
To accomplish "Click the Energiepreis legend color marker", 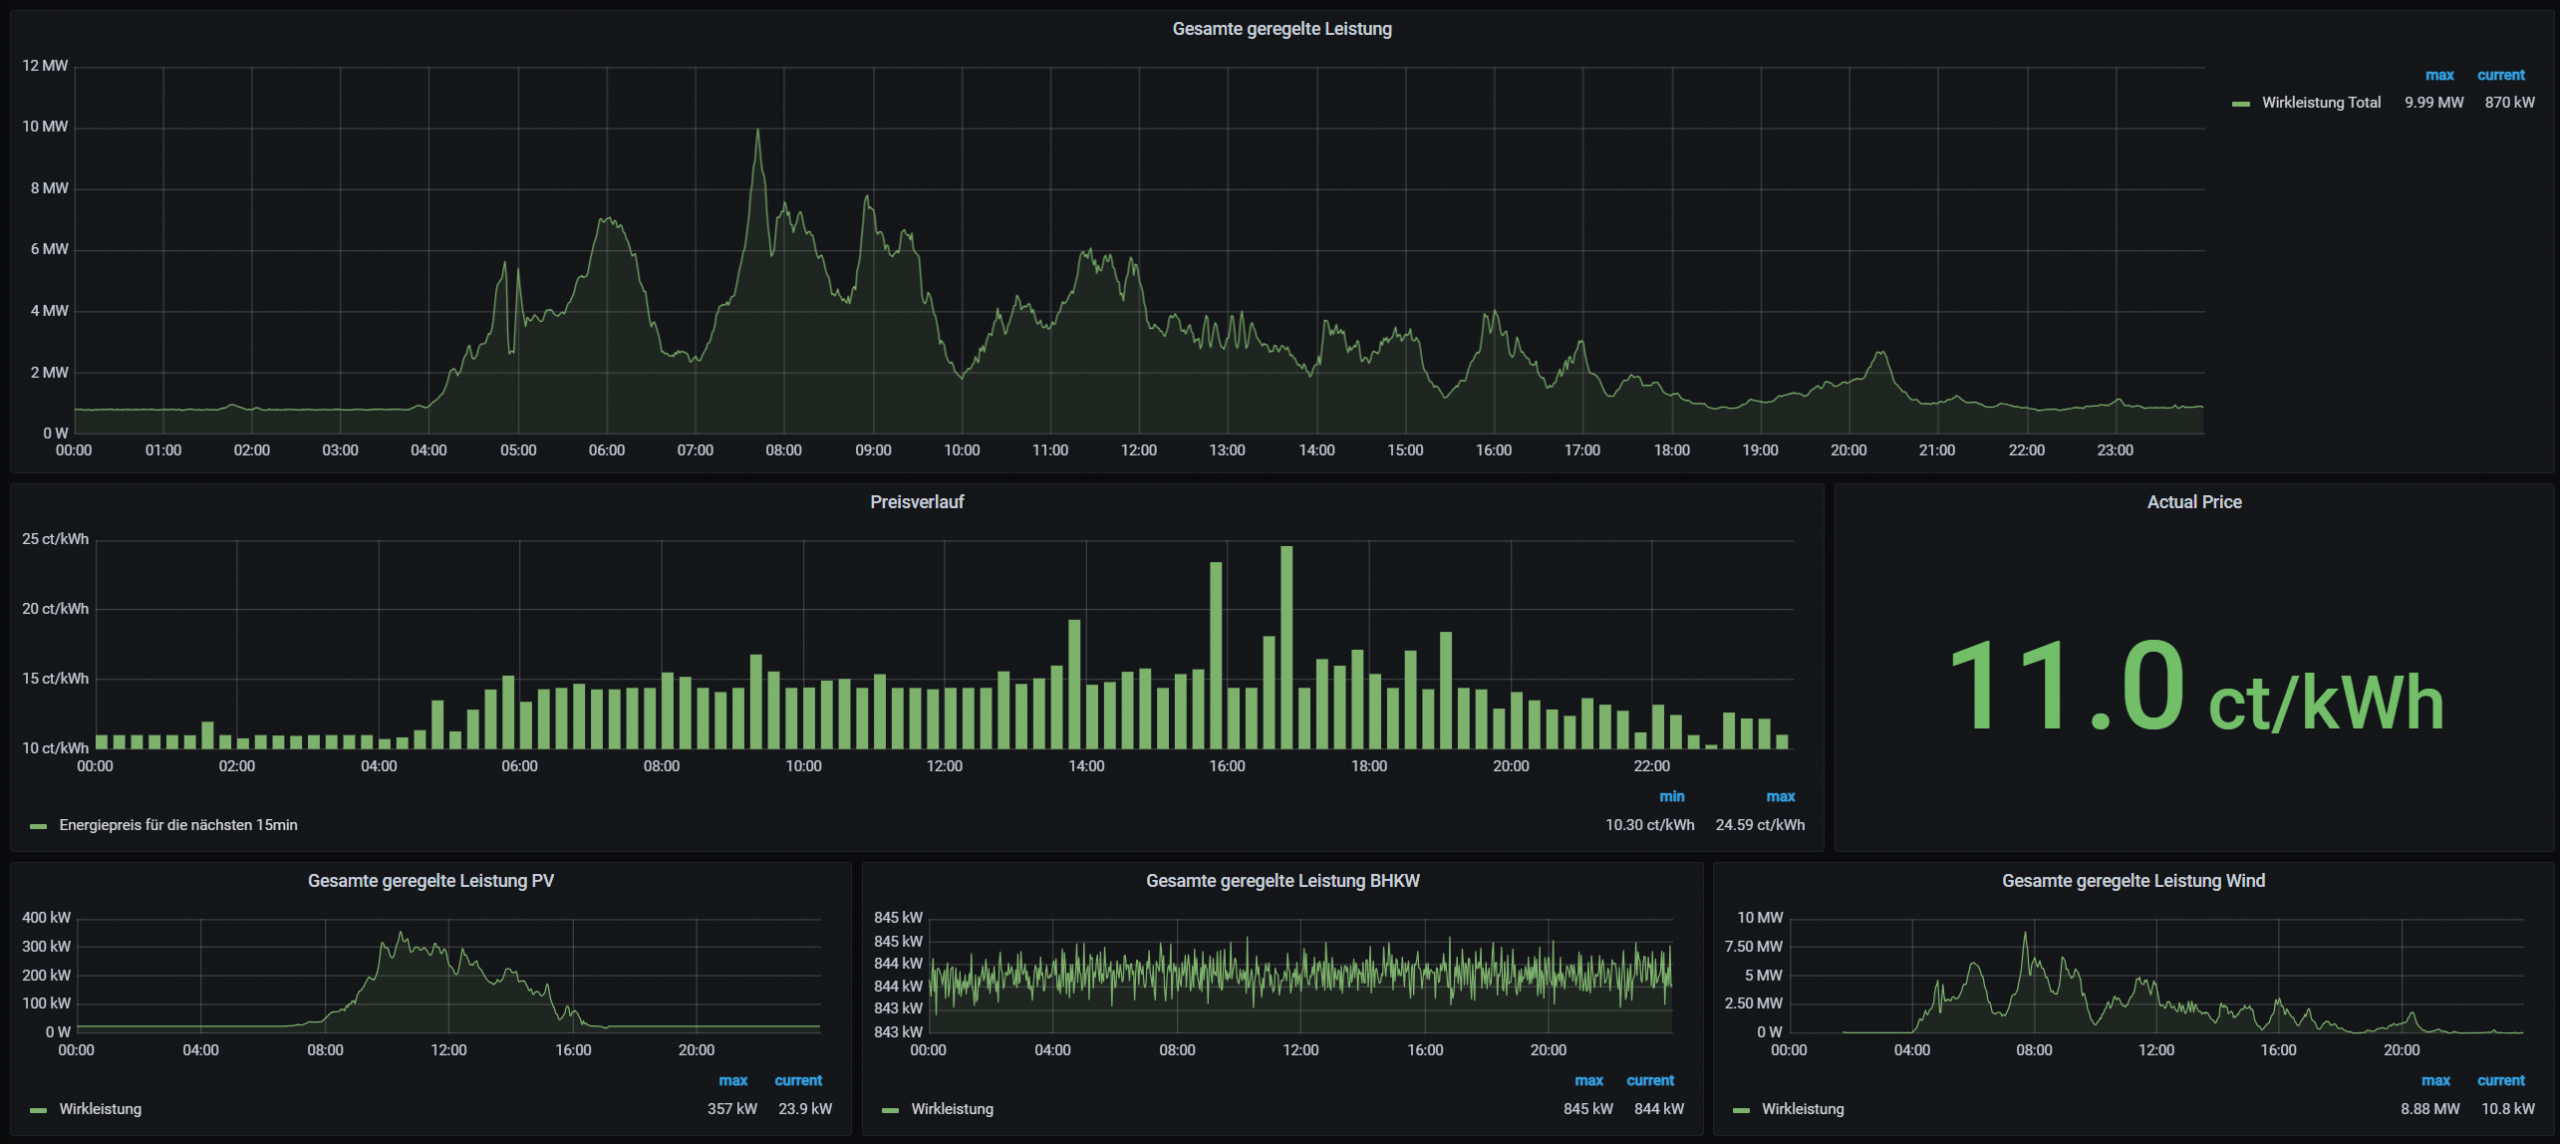I will pyautogui.click(x=37, y=826).
